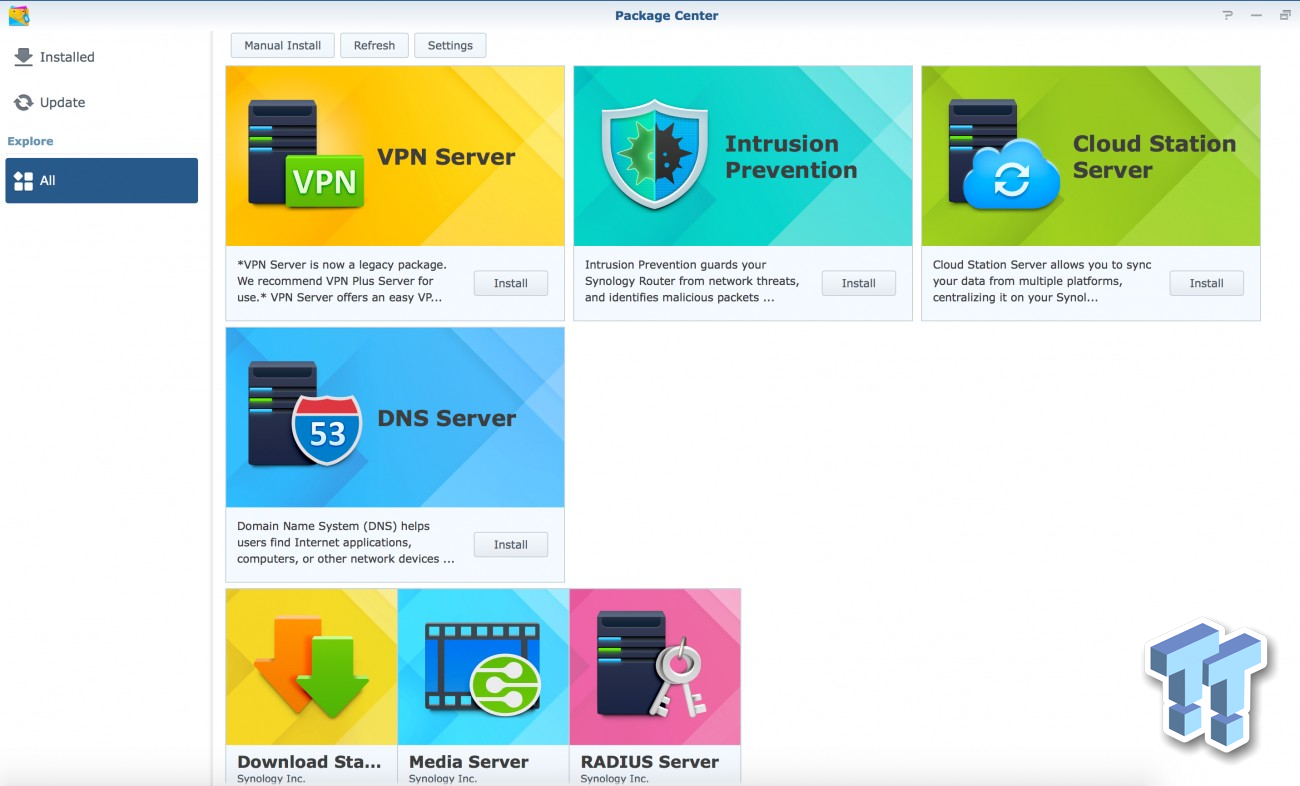Click the Explore heading in sidebar
This screenshot has width=1300, height=786.
click(x=31, y=141)
